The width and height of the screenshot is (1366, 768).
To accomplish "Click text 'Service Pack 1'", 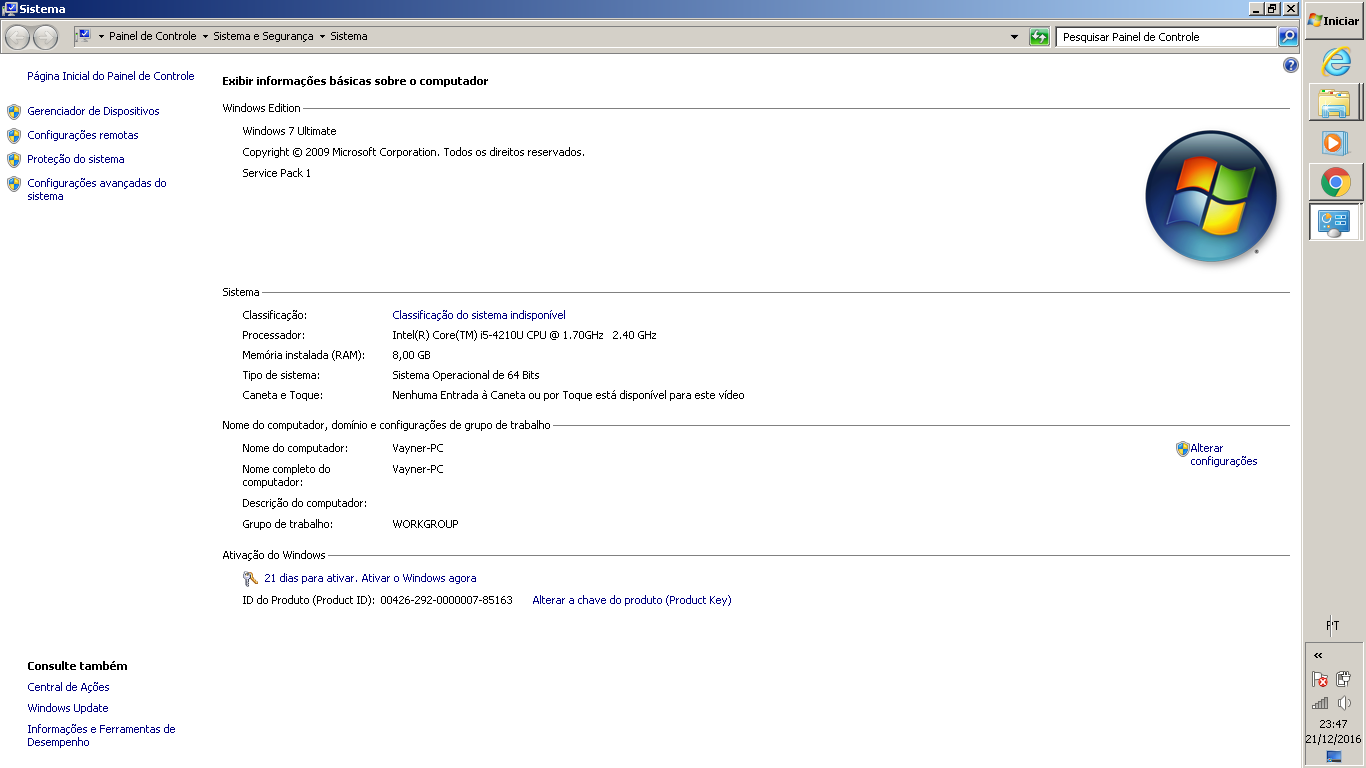I will pyautogui.click(x=277, y=173).
